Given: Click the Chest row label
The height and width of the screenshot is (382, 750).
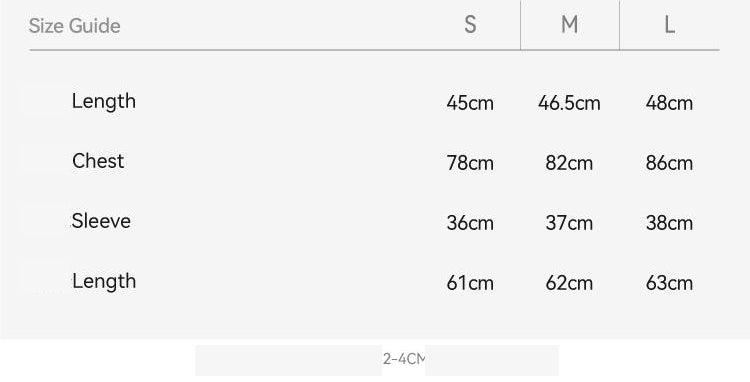Looking at the screenshot, I should coord(98,161).
